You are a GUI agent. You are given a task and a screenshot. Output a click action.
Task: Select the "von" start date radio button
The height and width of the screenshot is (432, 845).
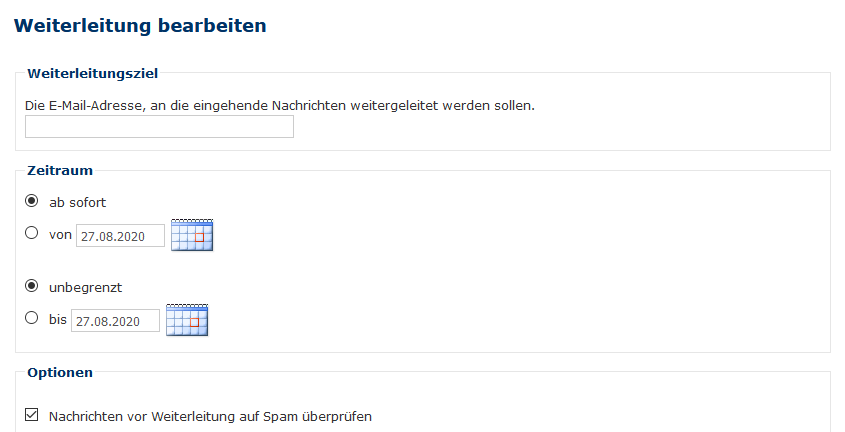tap(32, 233)
